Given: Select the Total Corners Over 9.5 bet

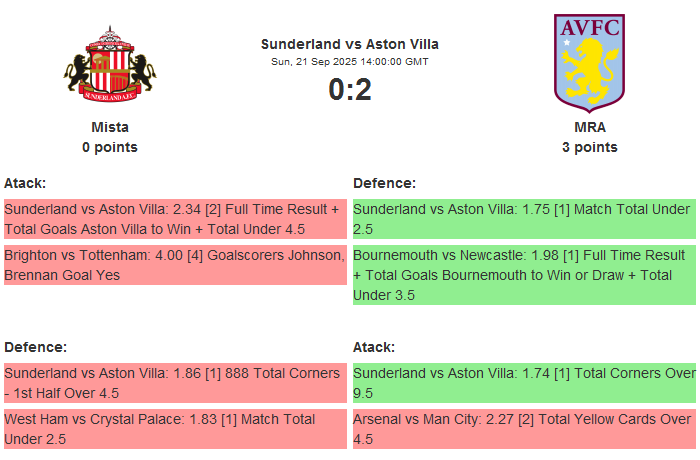Looking at the screenshot, I should pyautogui.click(x=524, y=383).
